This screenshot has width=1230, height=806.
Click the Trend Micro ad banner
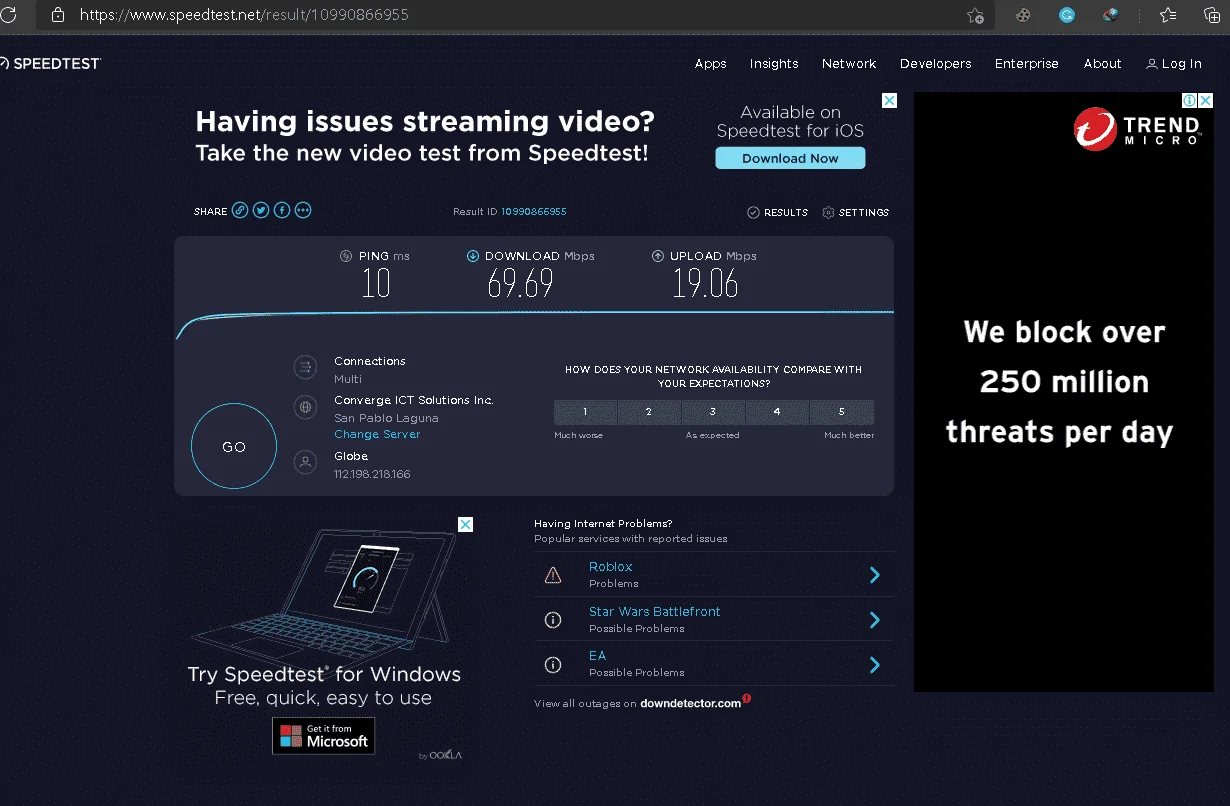1064,392
